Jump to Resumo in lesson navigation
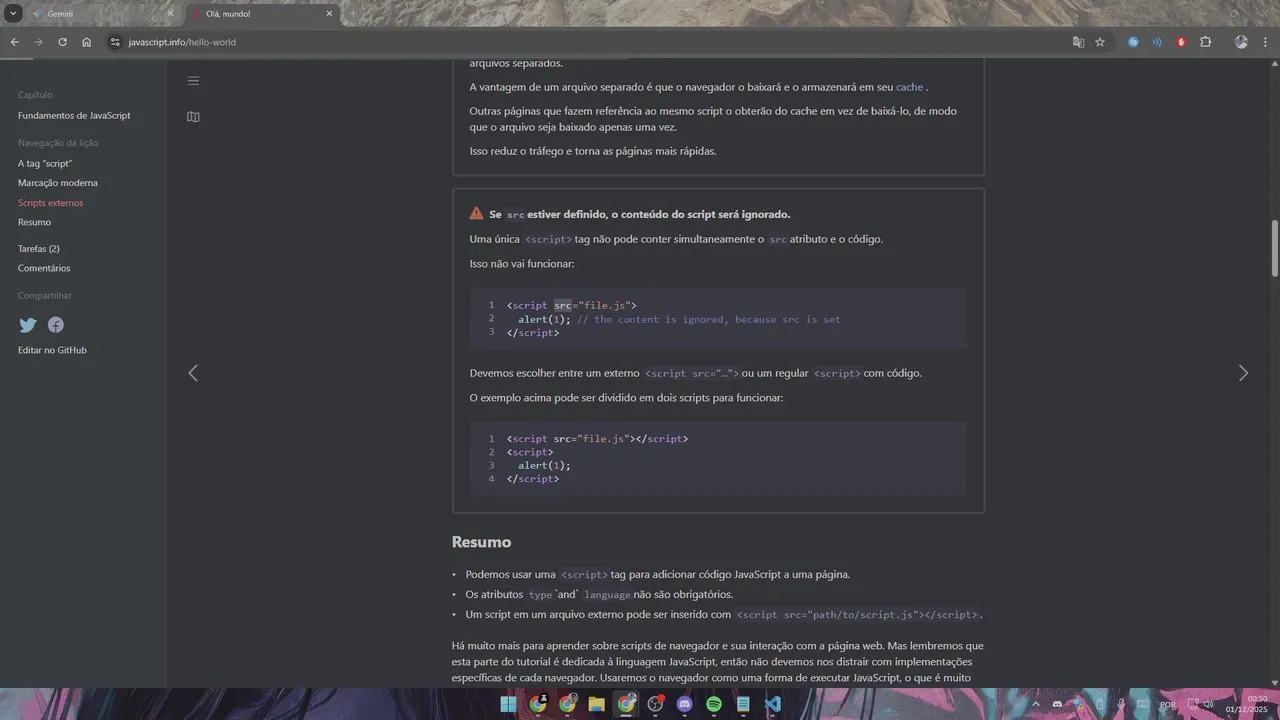Screen dimensions: 1280x720 coord(34,222)
